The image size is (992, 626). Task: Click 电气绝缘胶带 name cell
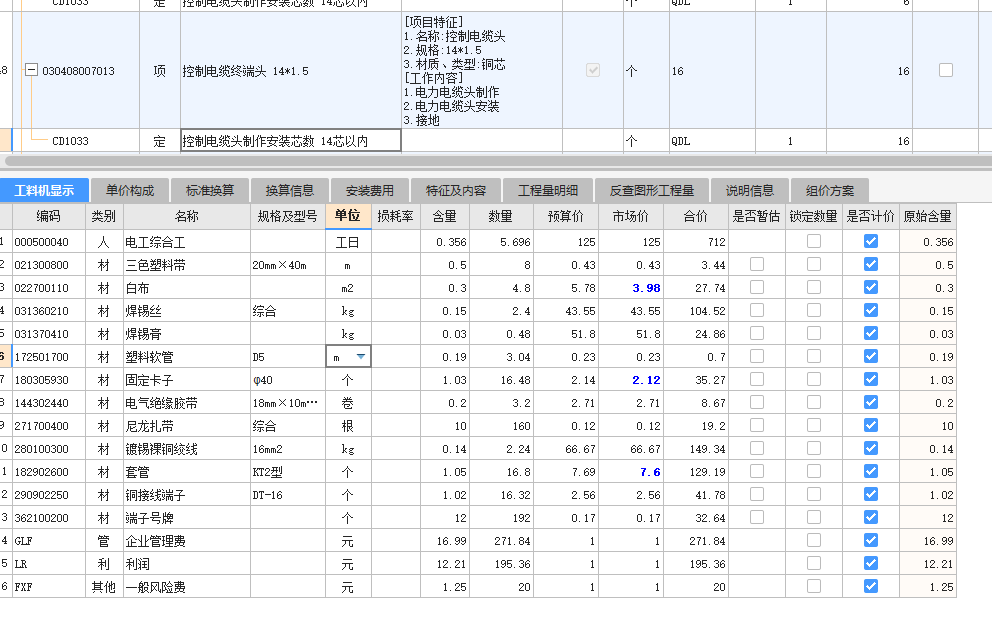187,403
